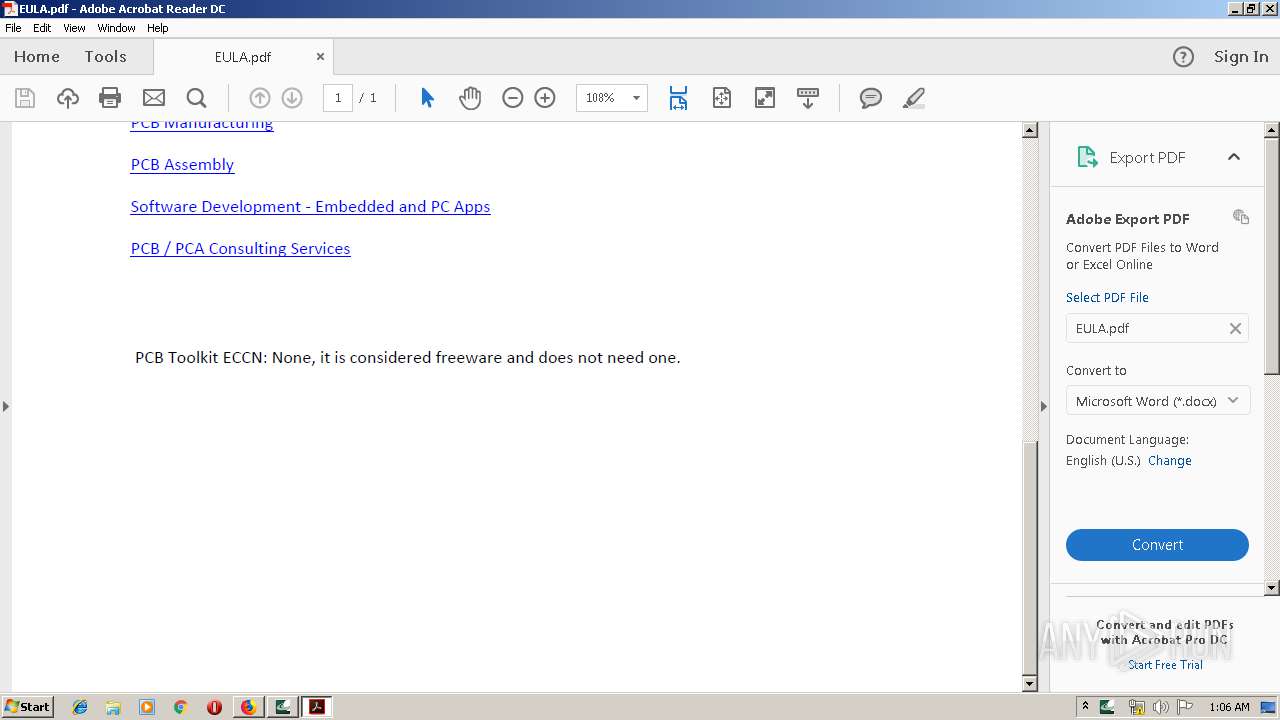Remove EULA.pdf from selected file
Viewport: 1280px width, 720px height.
[1235, 328]
